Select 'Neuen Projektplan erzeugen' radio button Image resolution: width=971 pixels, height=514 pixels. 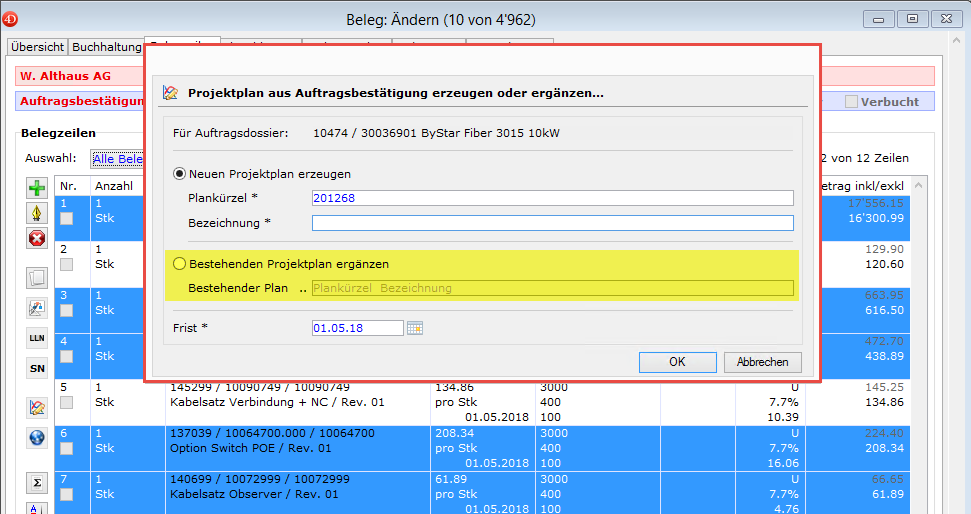tap(180, 174)
